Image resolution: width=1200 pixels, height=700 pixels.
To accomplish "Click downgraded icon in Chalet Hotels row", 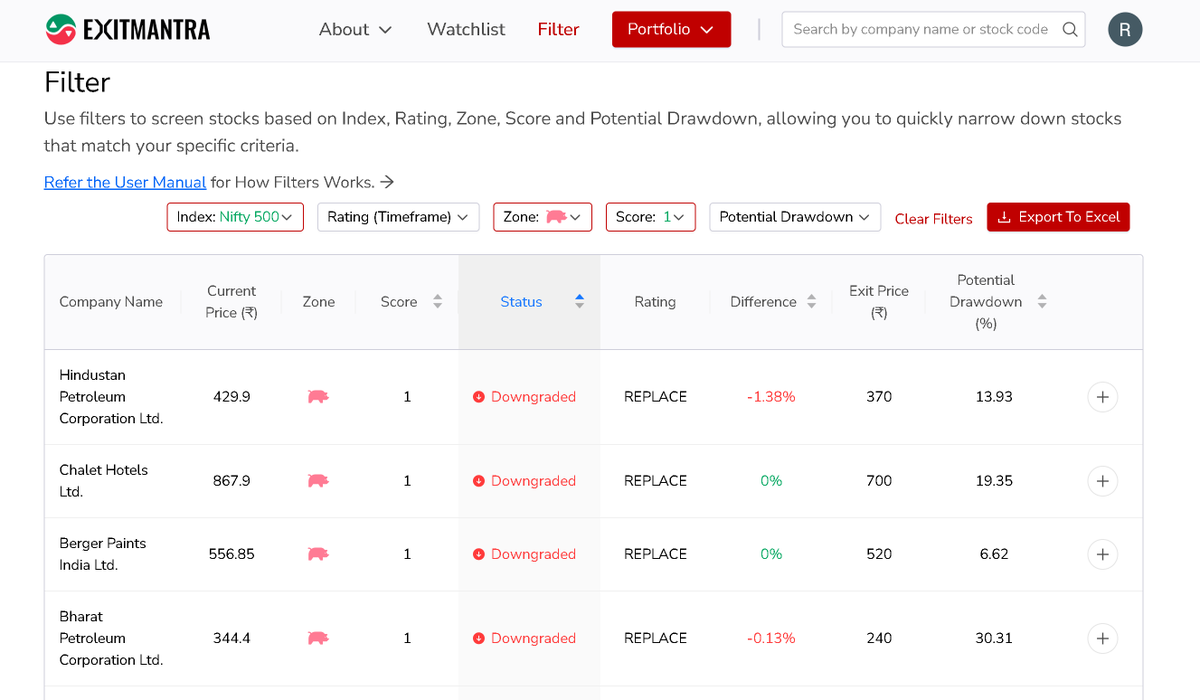I will [x=479, y=481].
